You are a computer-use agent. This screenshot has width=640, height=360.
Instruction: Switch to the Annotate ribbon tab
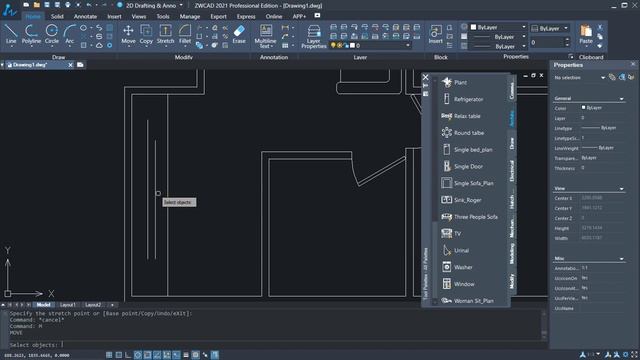point(85,16)
